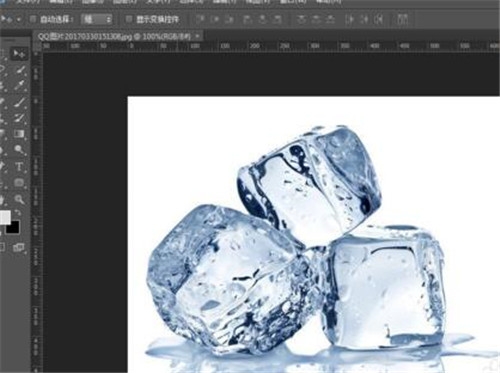Open the white foreground color picker

[x=5, y=217]
